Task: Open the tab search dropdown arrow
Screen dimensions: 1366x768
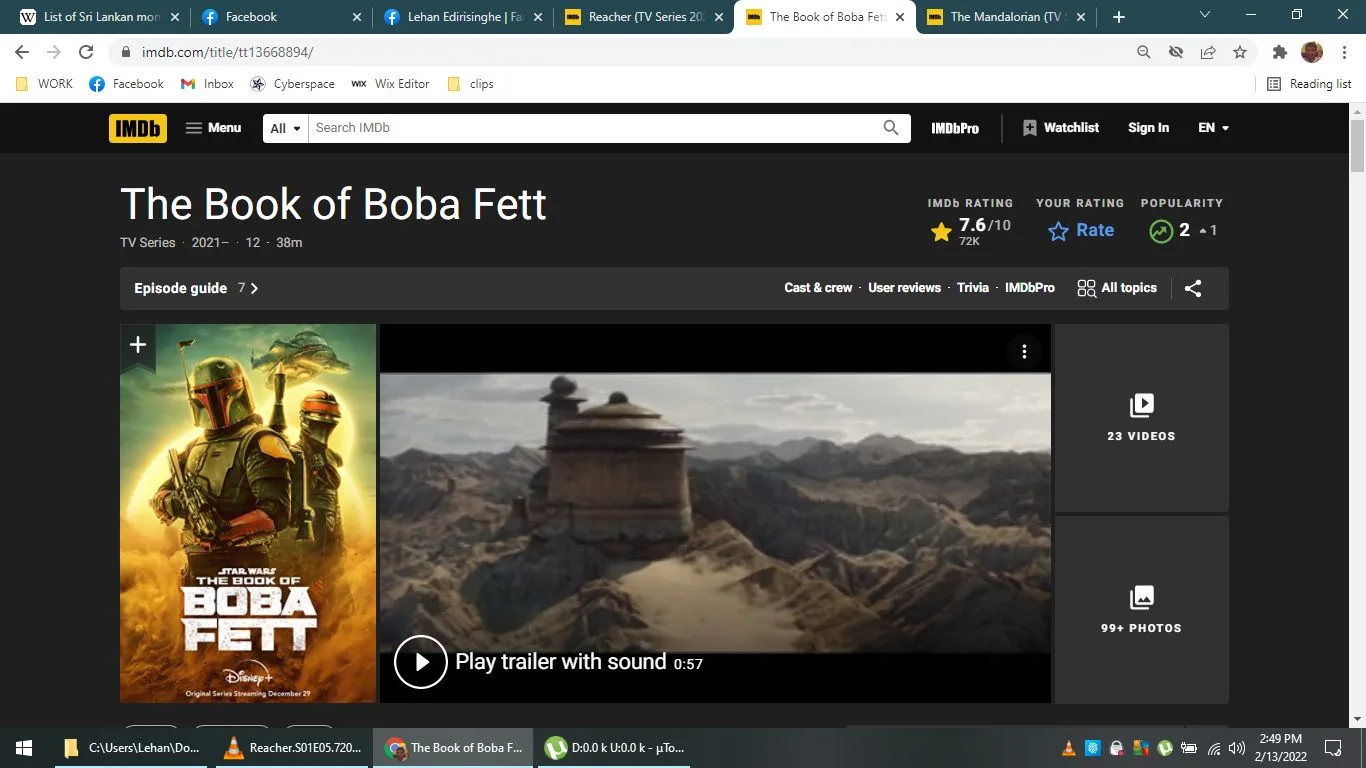Action: coord(1204,15)
